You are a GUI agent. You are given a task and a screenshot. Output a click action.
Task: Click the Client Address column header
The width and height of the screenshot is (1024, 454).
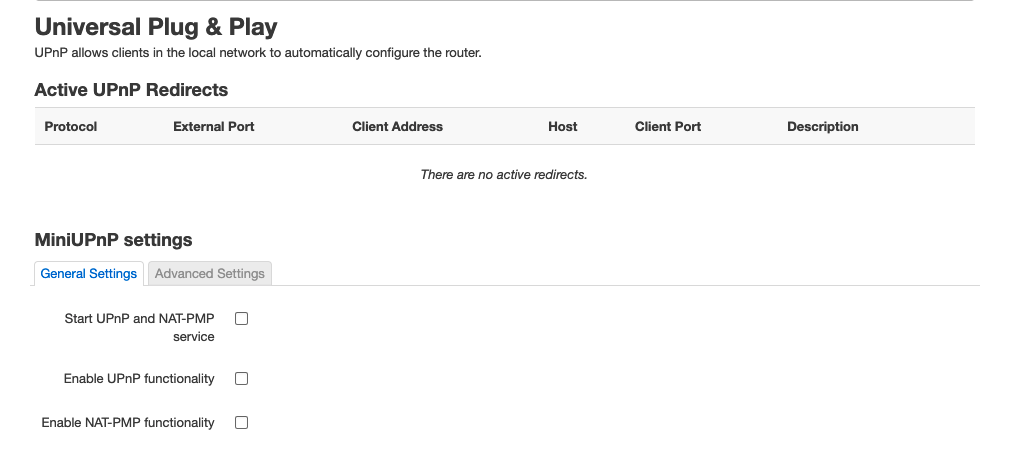(397, 127)
